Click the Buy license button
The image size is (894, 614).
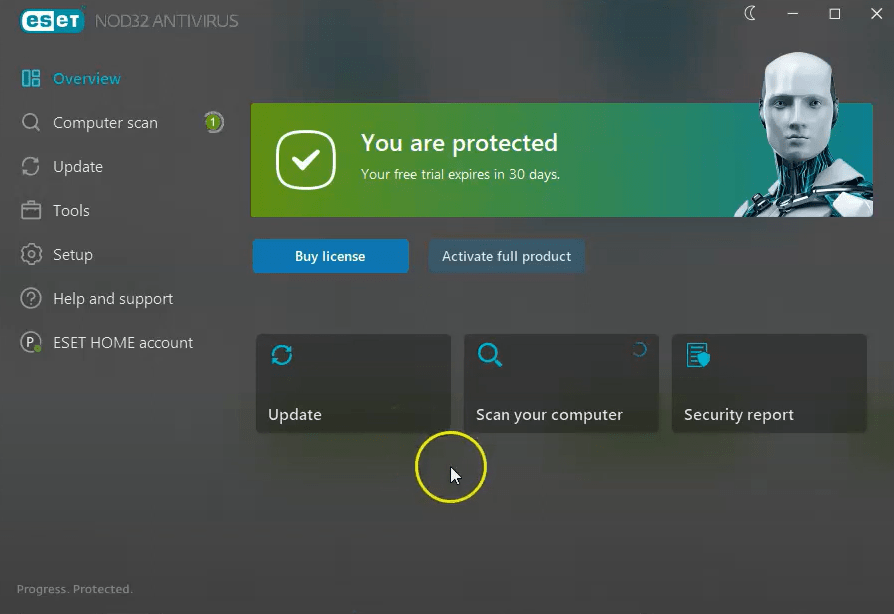point(331,256)
